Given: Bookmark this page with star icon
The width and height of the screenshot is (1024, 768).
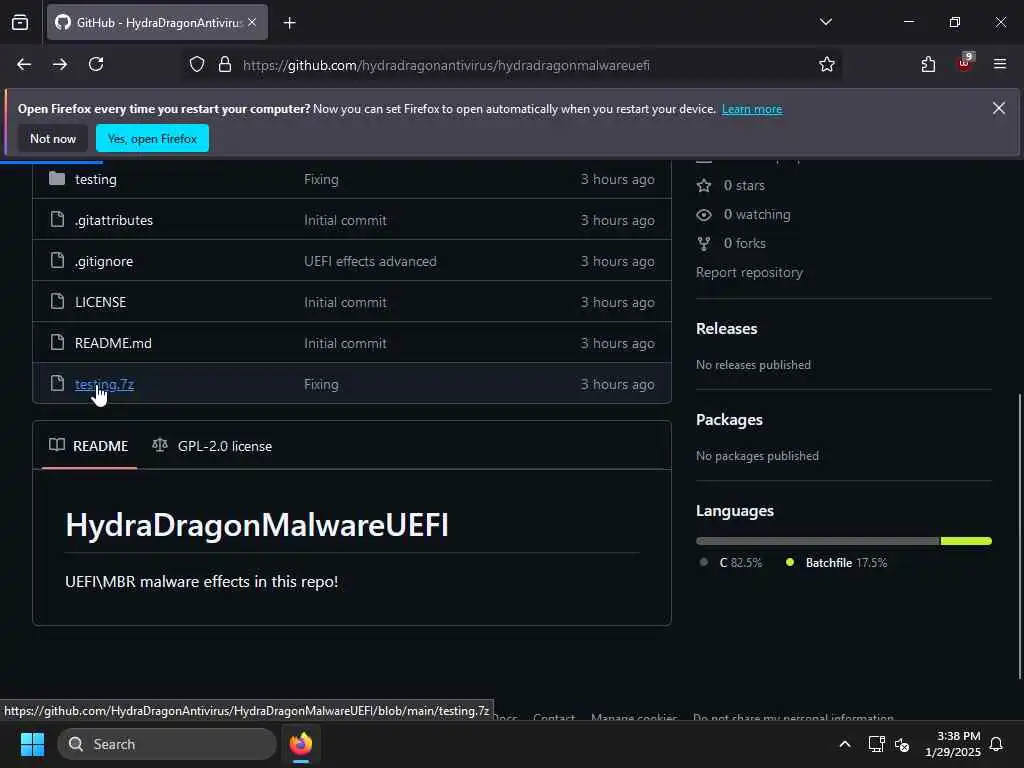Looking at the screenshot, I should 827,64.
